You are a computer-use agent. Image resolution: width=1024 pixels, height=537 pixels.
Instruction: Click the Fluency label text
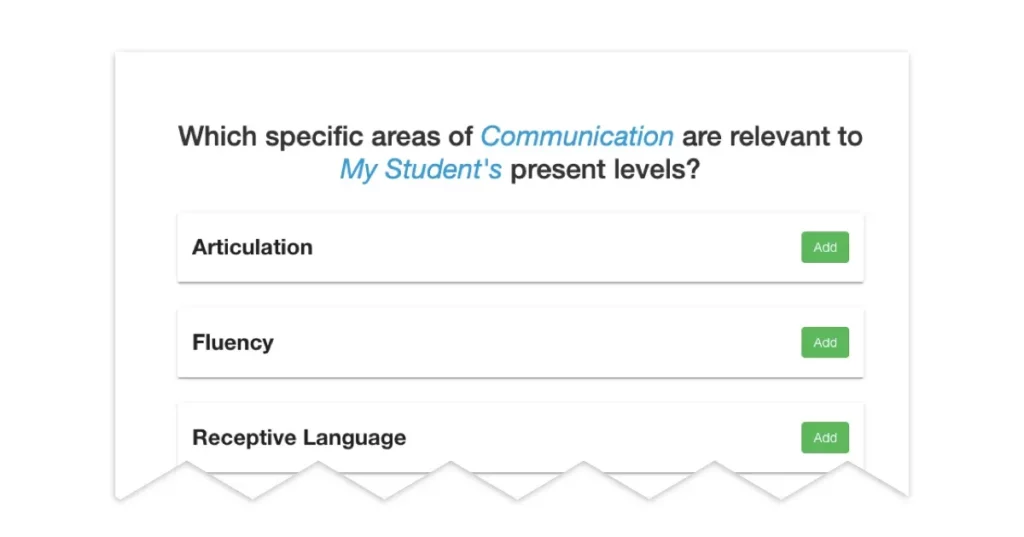pos(232,342)
